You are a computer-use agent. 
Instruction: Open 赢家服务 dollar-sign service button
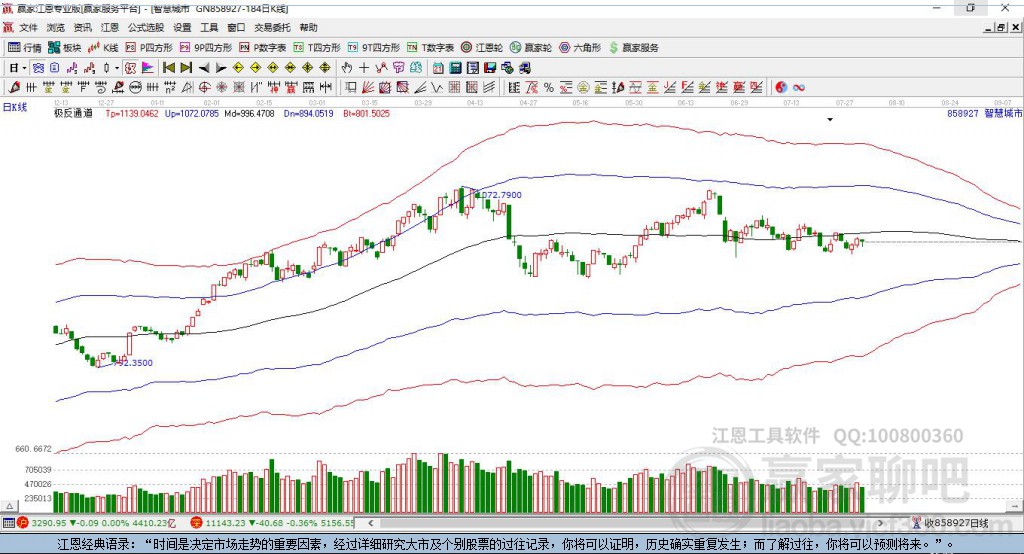[x=633, y=48]
